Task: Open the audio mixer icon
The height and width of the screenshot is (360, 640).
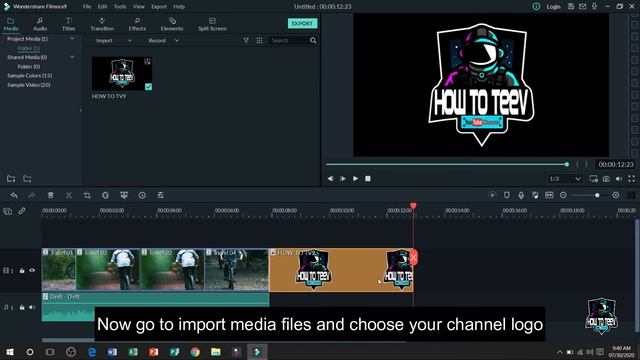Action: pyautogui.click(x=535, y=196)
